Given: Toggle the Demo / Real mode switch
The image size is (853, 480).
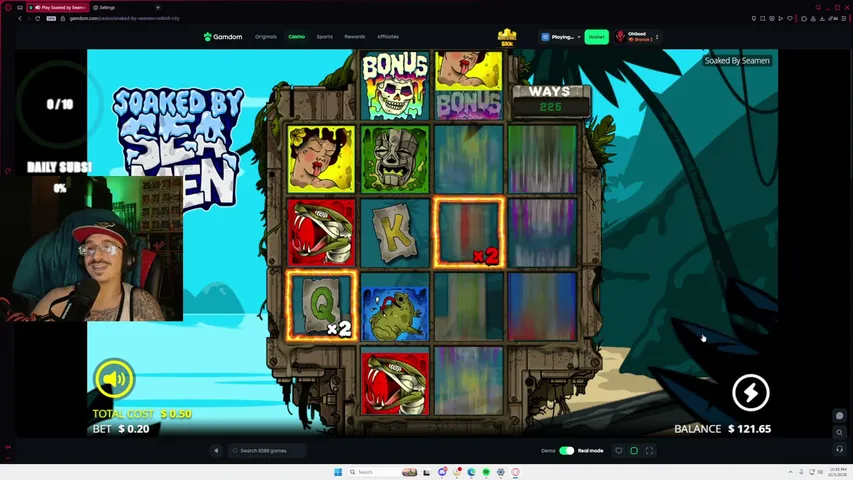Looking at the screenshot, I should click(566, 451).
